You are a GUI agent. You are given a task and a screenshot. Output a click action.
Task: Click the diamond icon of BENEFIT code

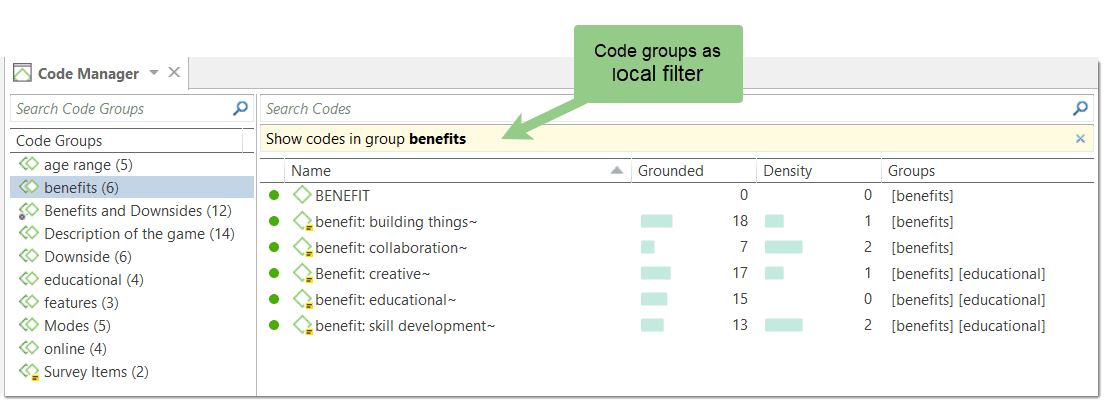tap(302, 196)
